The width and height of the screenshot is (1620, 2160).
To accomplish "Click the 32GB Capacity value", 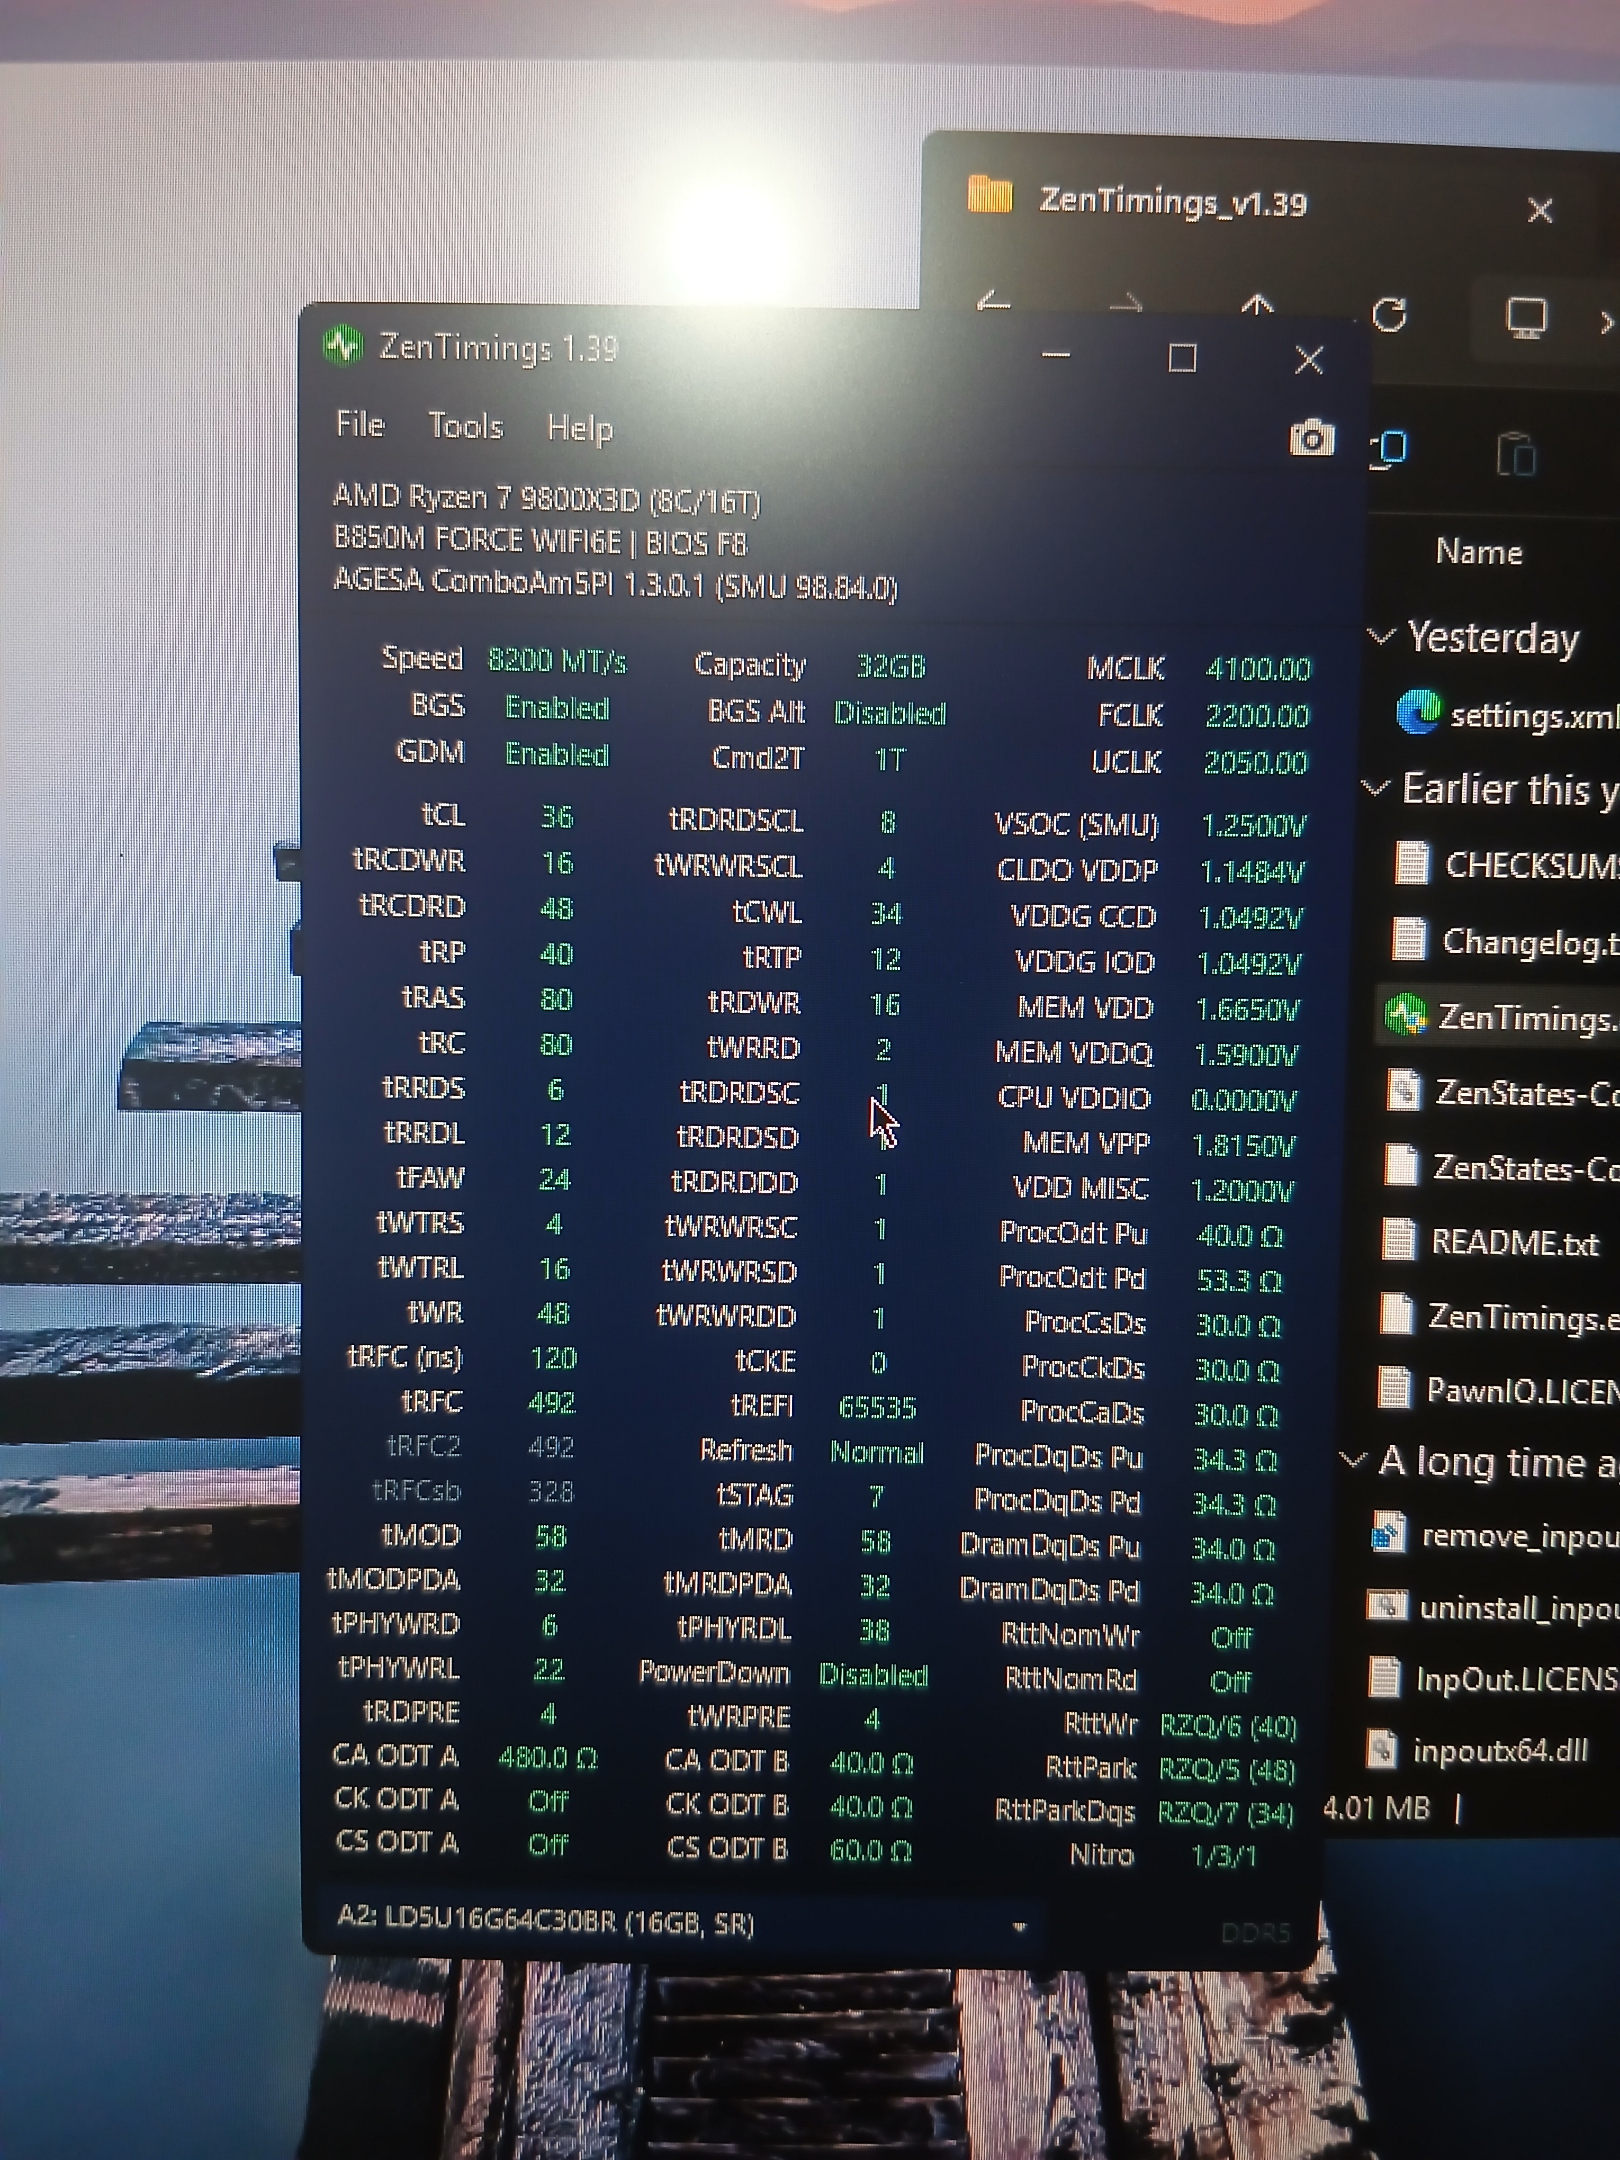I will (x=891, y=666).
